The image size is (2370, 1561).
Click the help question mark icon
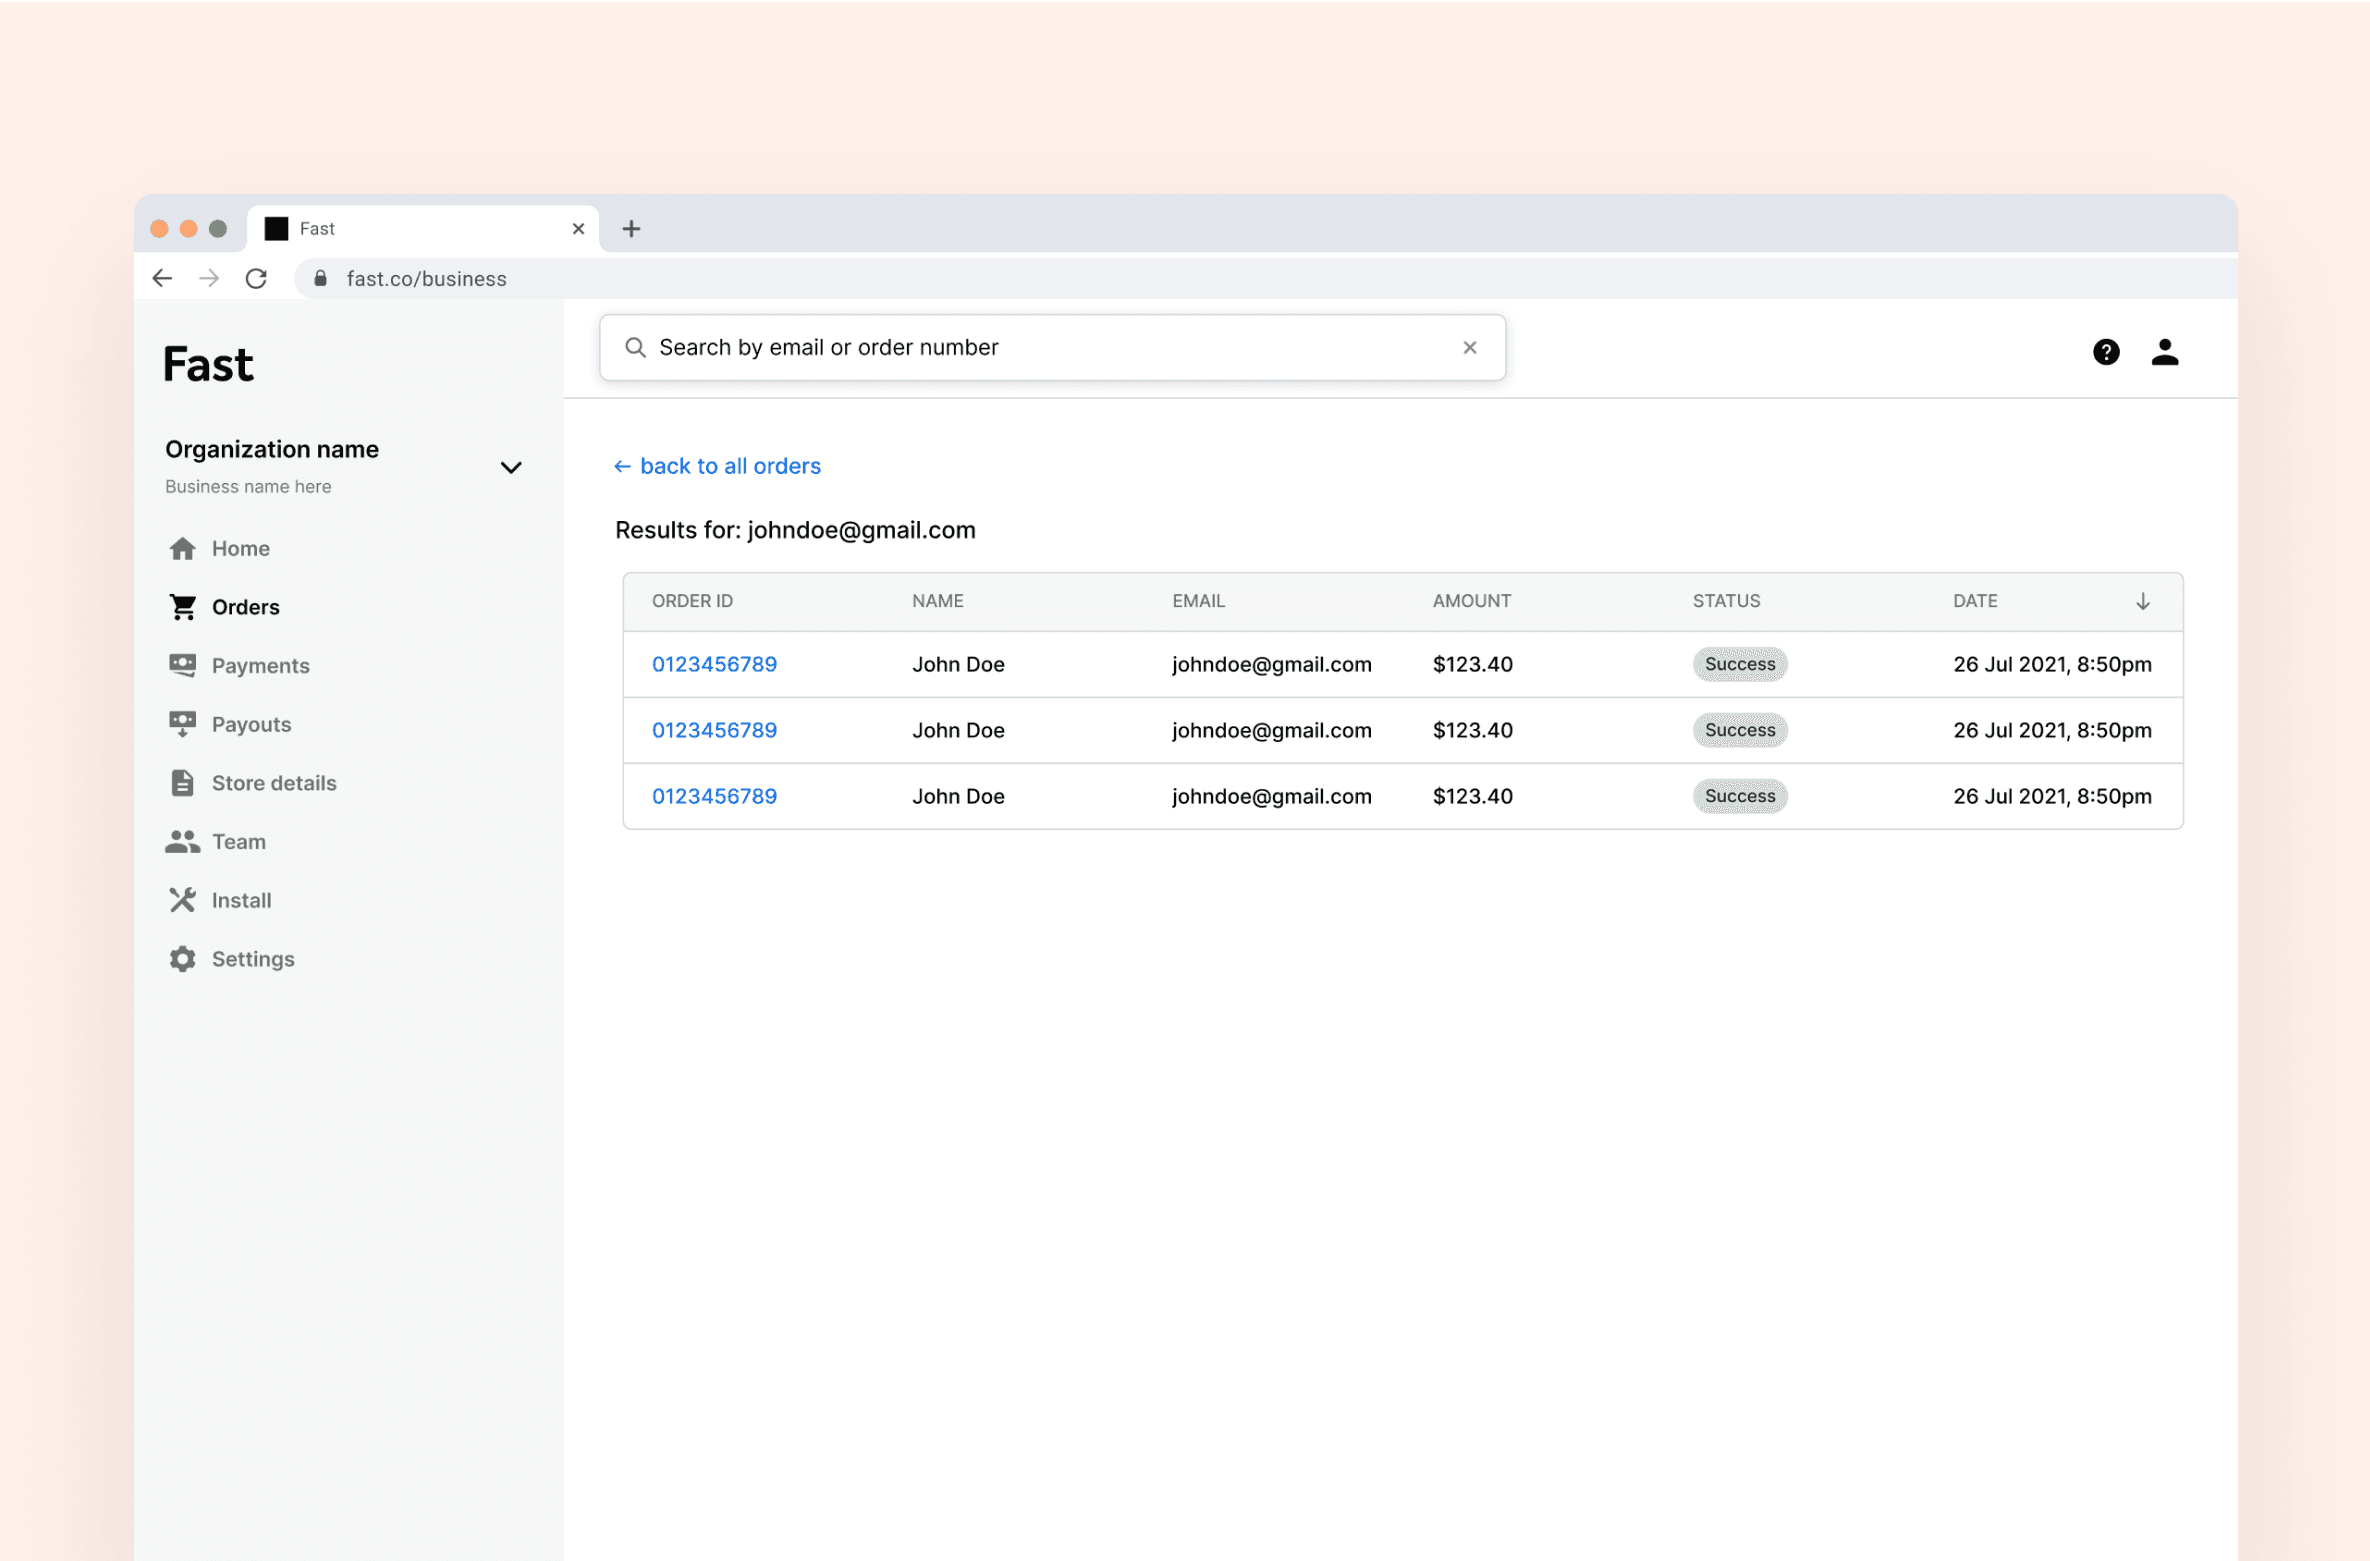(x=2105, y=352)
